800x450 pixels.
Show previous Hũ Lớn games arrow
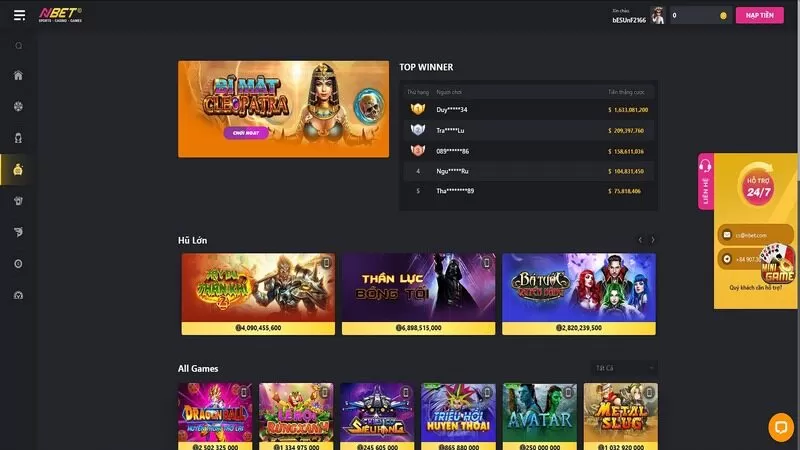pos(640,240)
